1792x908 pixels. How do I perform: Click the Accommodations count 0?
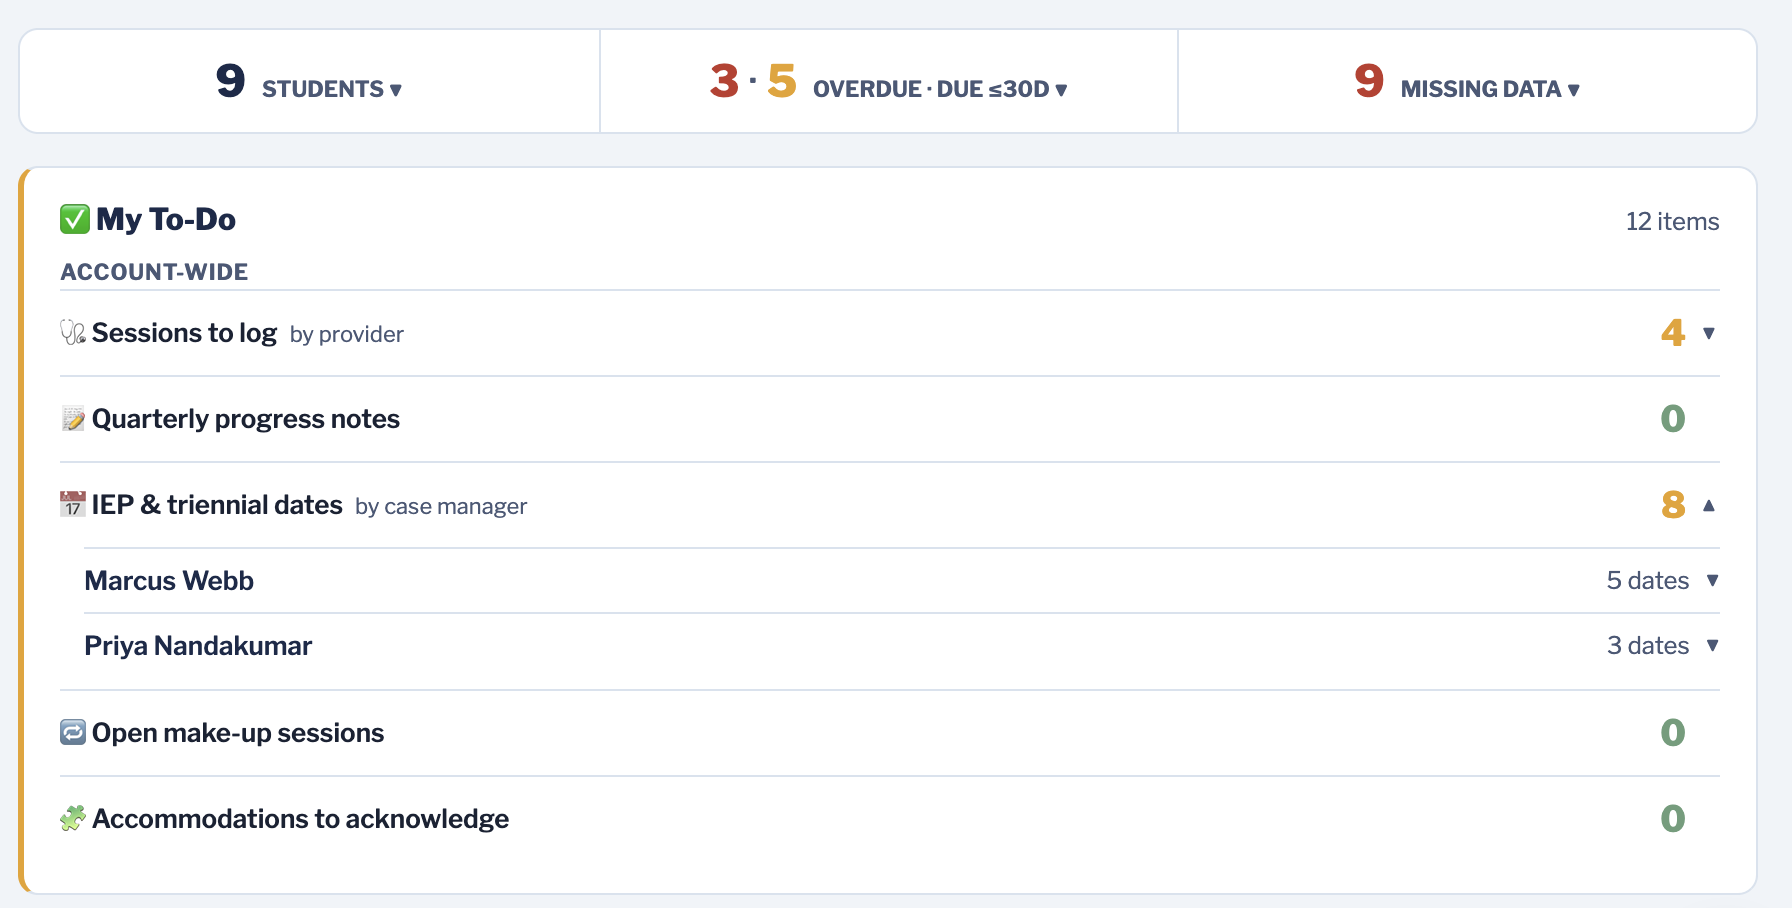[x=1673, y=819]
